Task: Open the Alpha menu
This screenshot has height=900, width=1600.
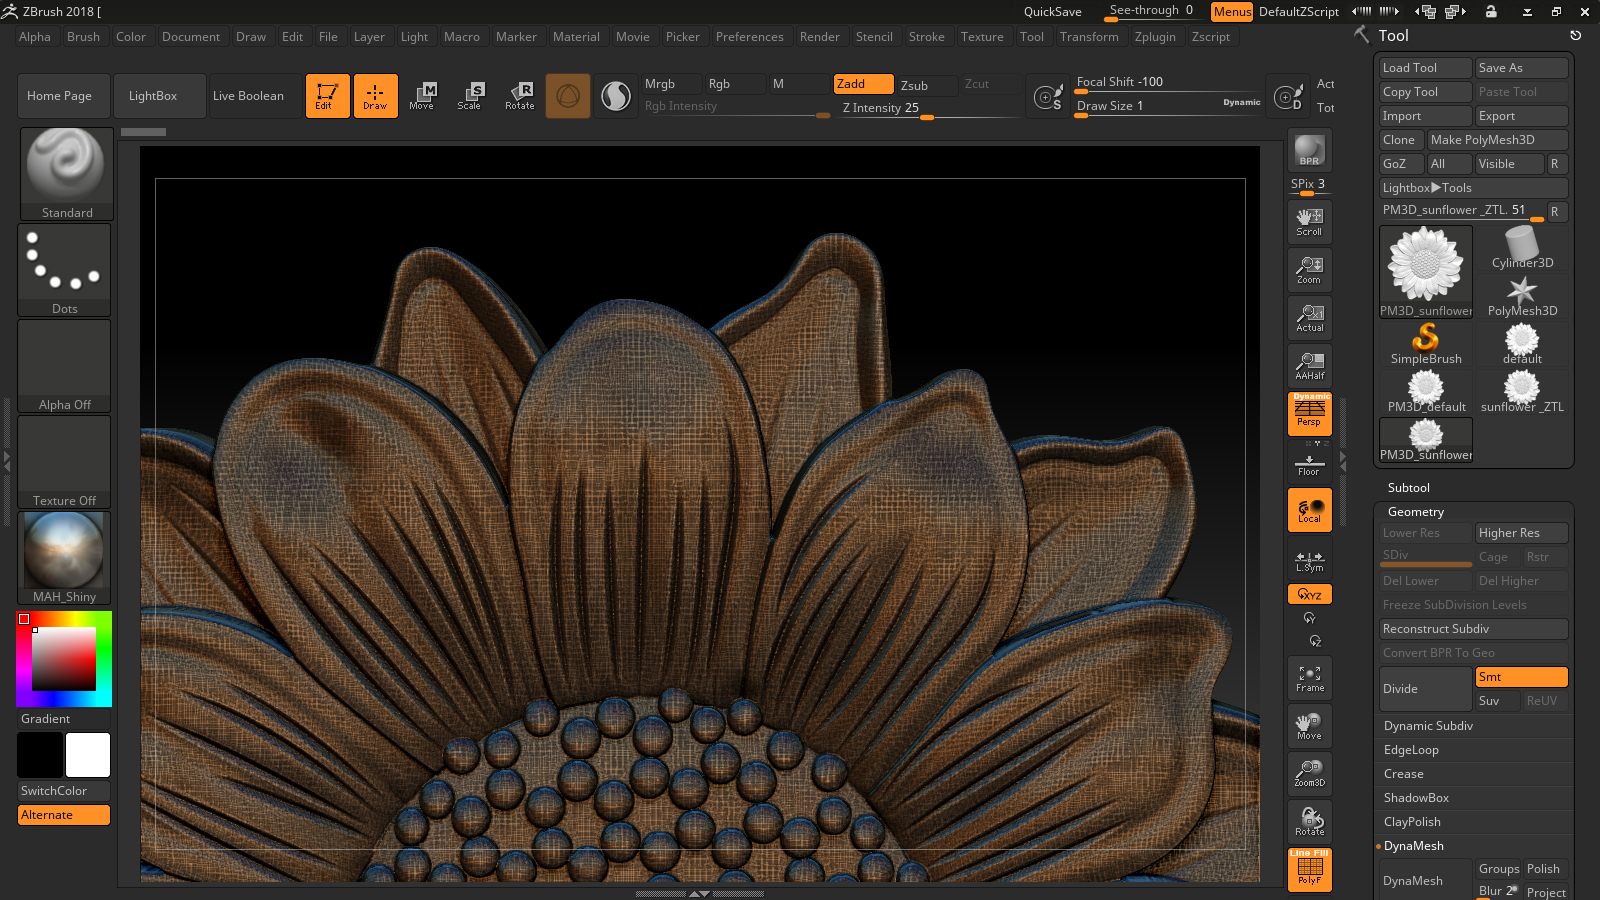Action: tap(35, 37)
